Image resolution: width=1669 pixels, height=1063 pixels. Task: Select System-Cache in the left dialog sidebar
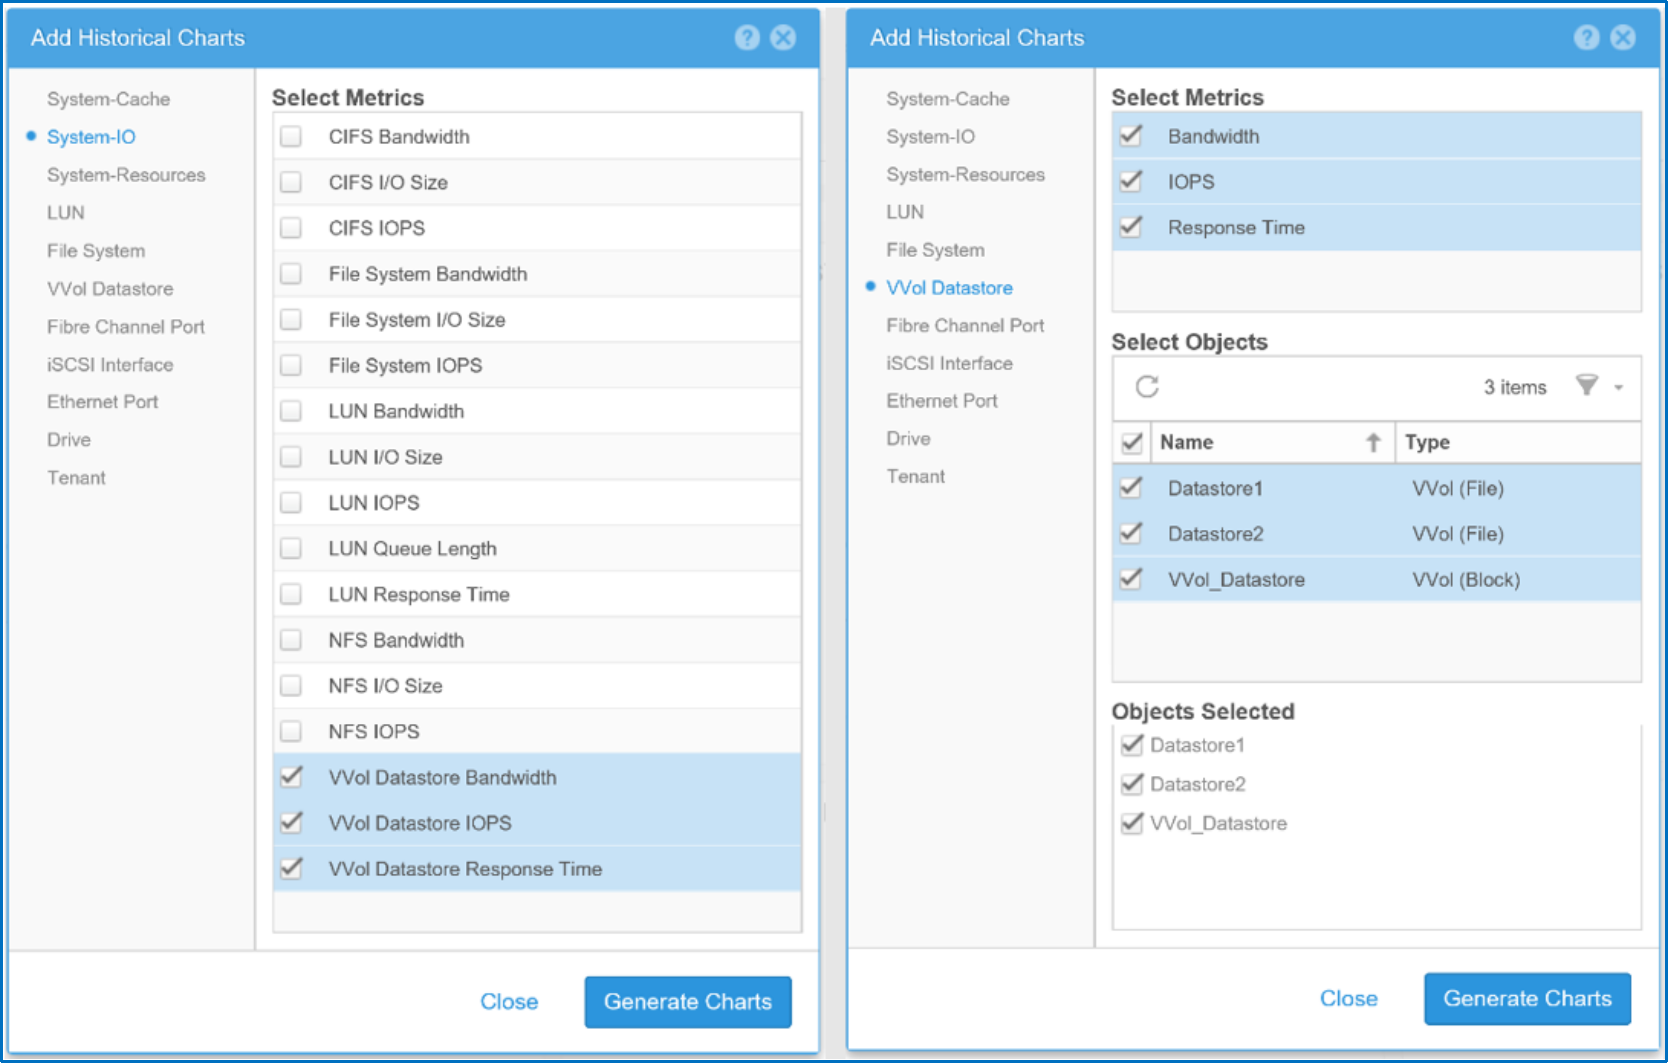click(x=108, y=99)
